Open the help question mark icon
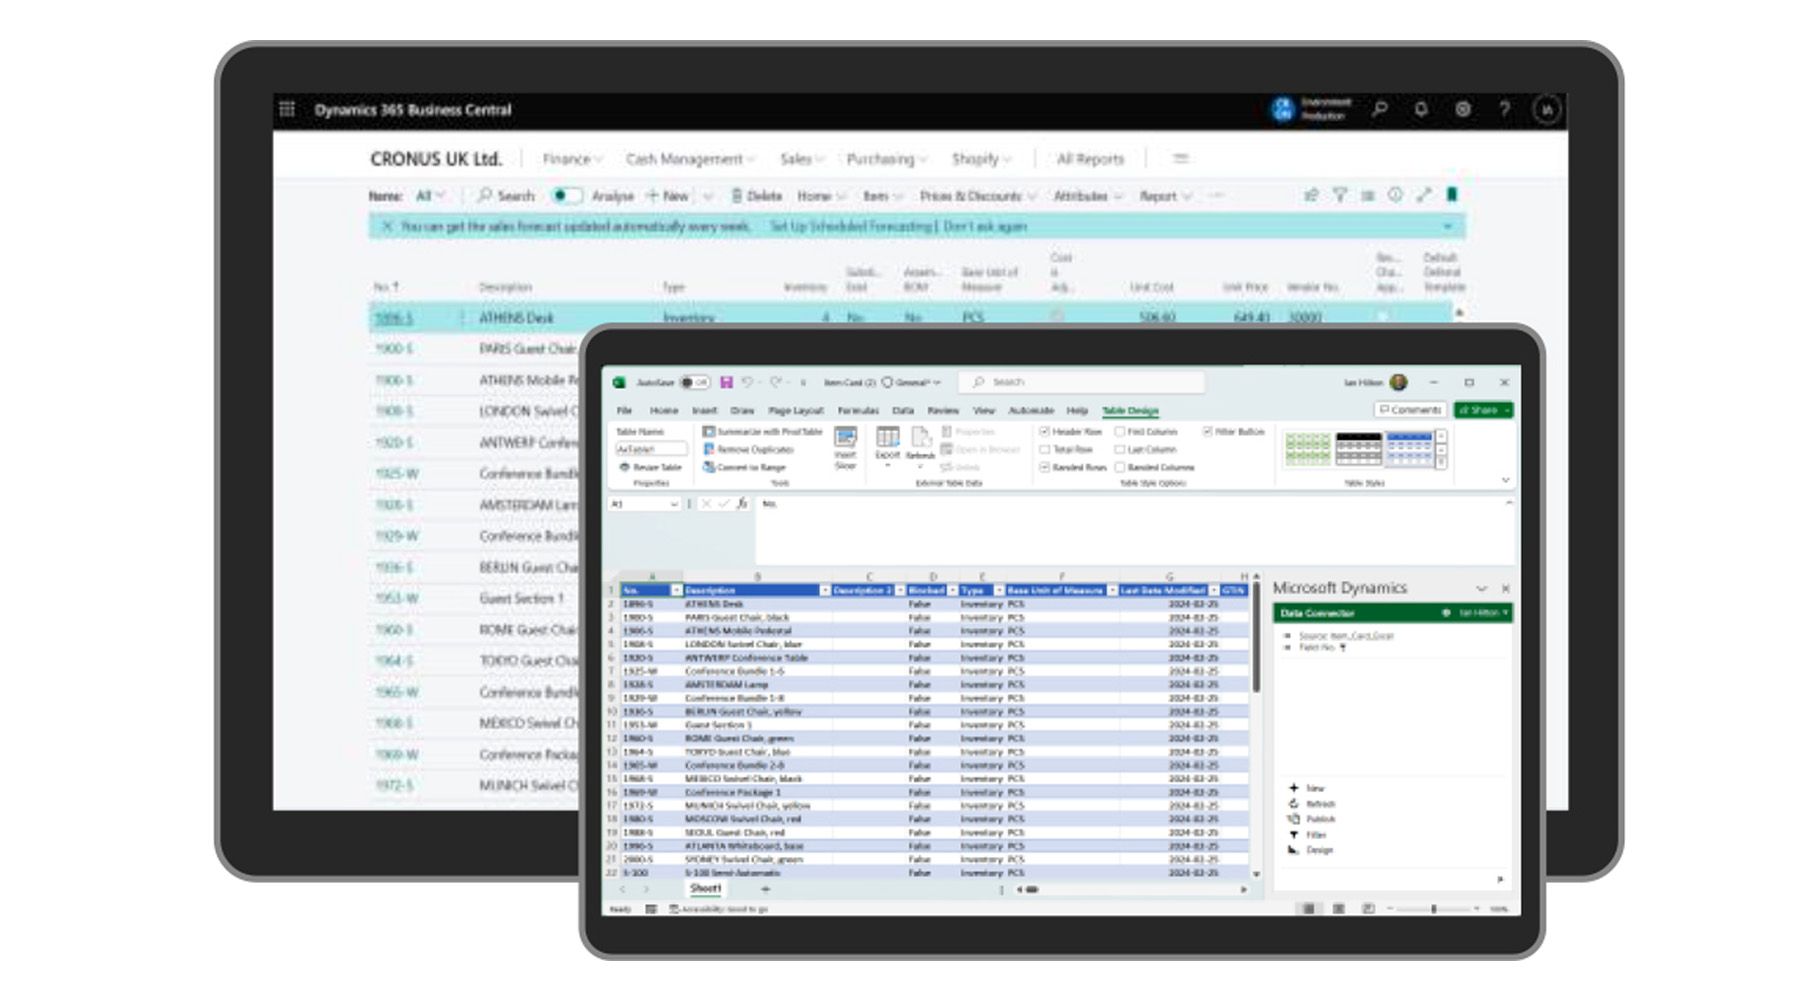This screenshot has height=1000, width=1800. pos(1504,109)
